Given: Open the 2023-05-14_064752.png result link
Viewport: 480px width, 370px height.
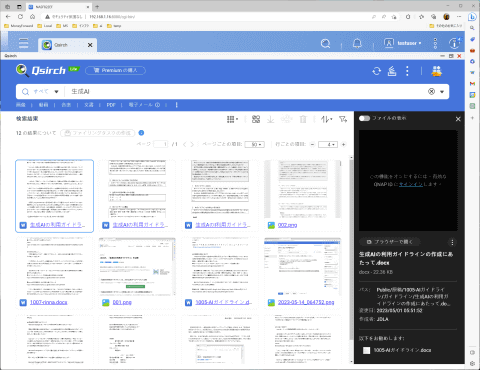Looking at the screenshot, I should click(306, 302).
